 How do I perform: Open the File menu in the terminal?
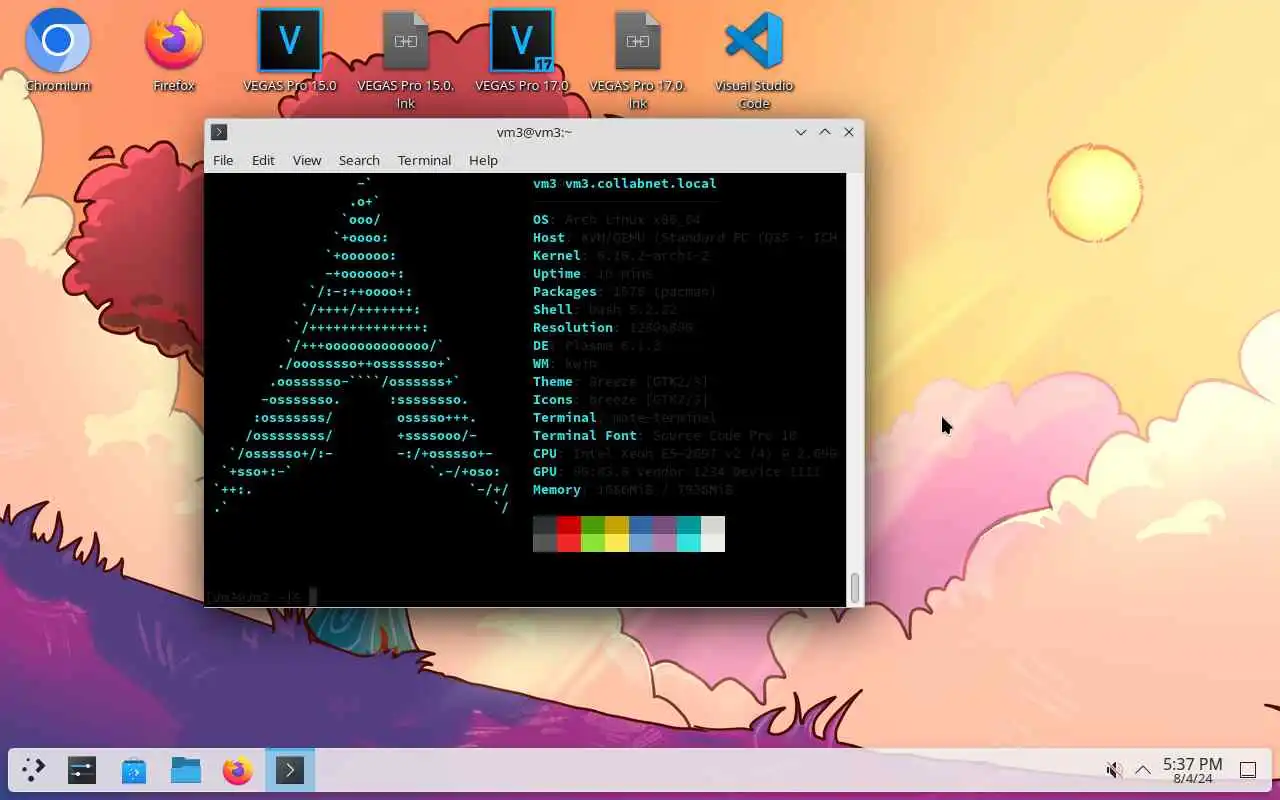point(223,160)
